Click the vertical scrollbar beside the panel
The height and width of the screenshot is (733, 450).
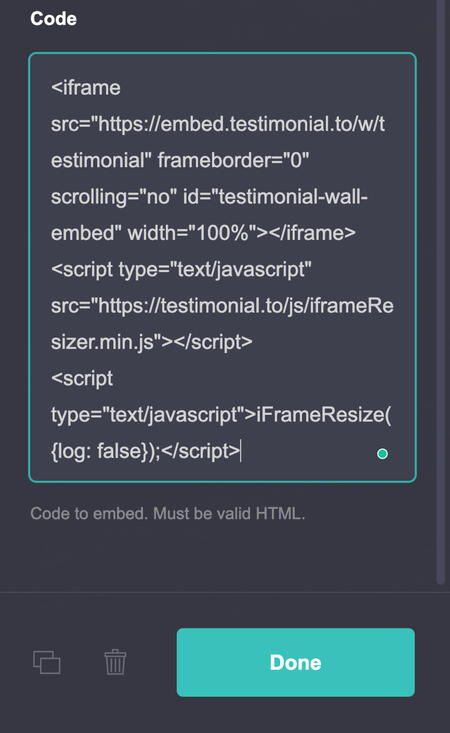click(441, 290)
